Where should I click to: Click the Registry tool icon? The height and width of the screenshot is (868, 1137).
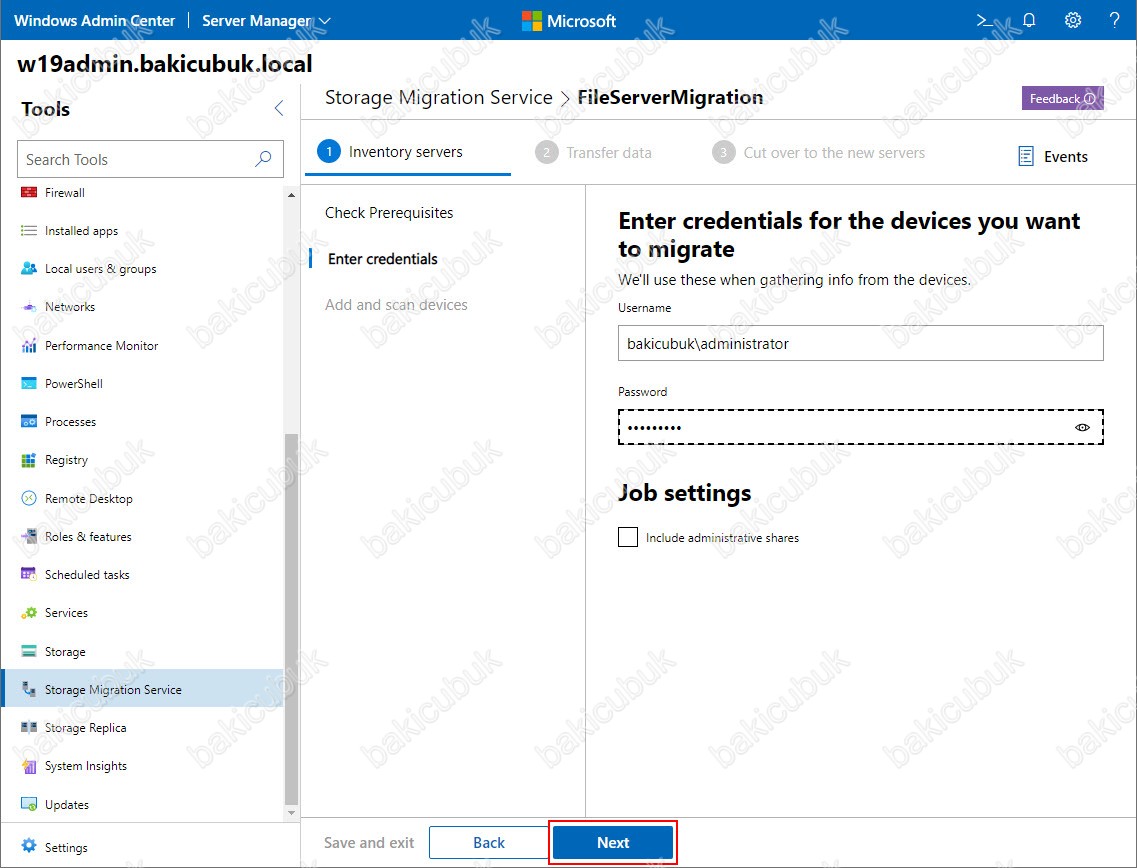pyautogui.click(x=29, y=460)
